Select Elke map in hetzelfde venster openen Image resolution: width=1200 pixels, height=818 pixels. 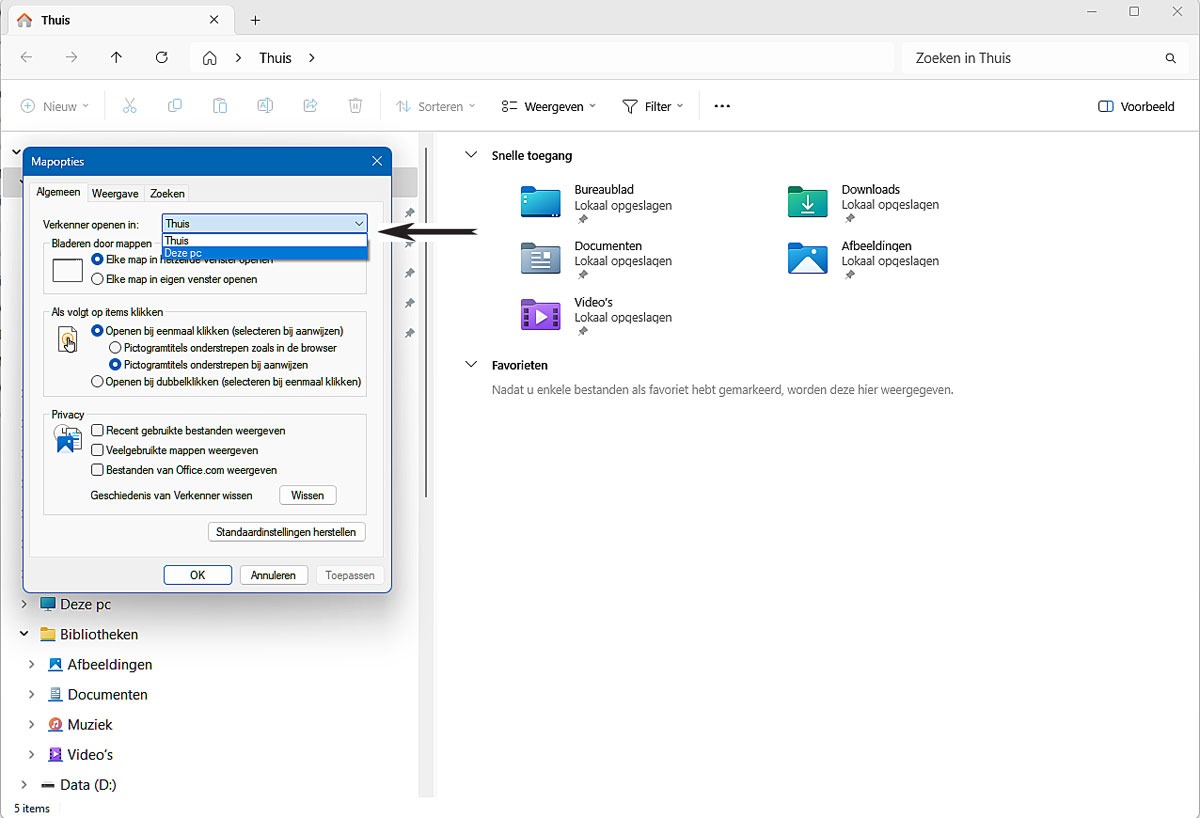[x=98, y=259]
